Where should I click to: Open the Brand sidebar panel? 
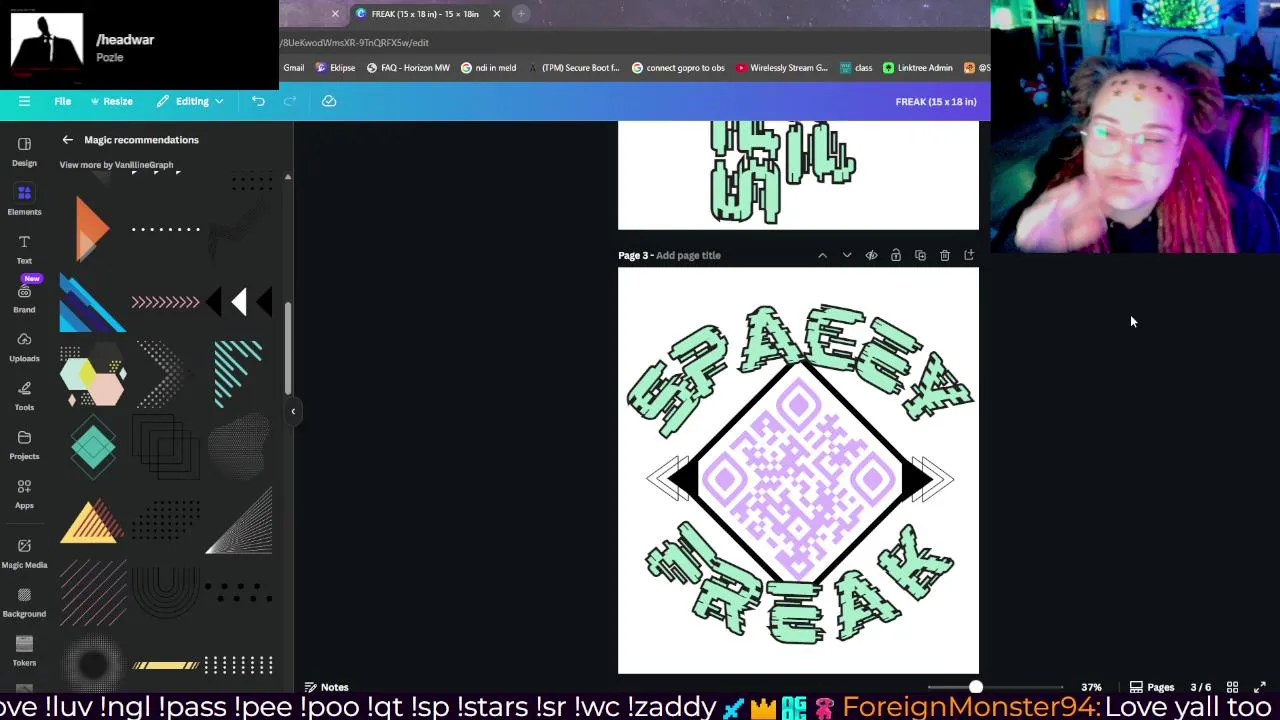tap(24, 298)
